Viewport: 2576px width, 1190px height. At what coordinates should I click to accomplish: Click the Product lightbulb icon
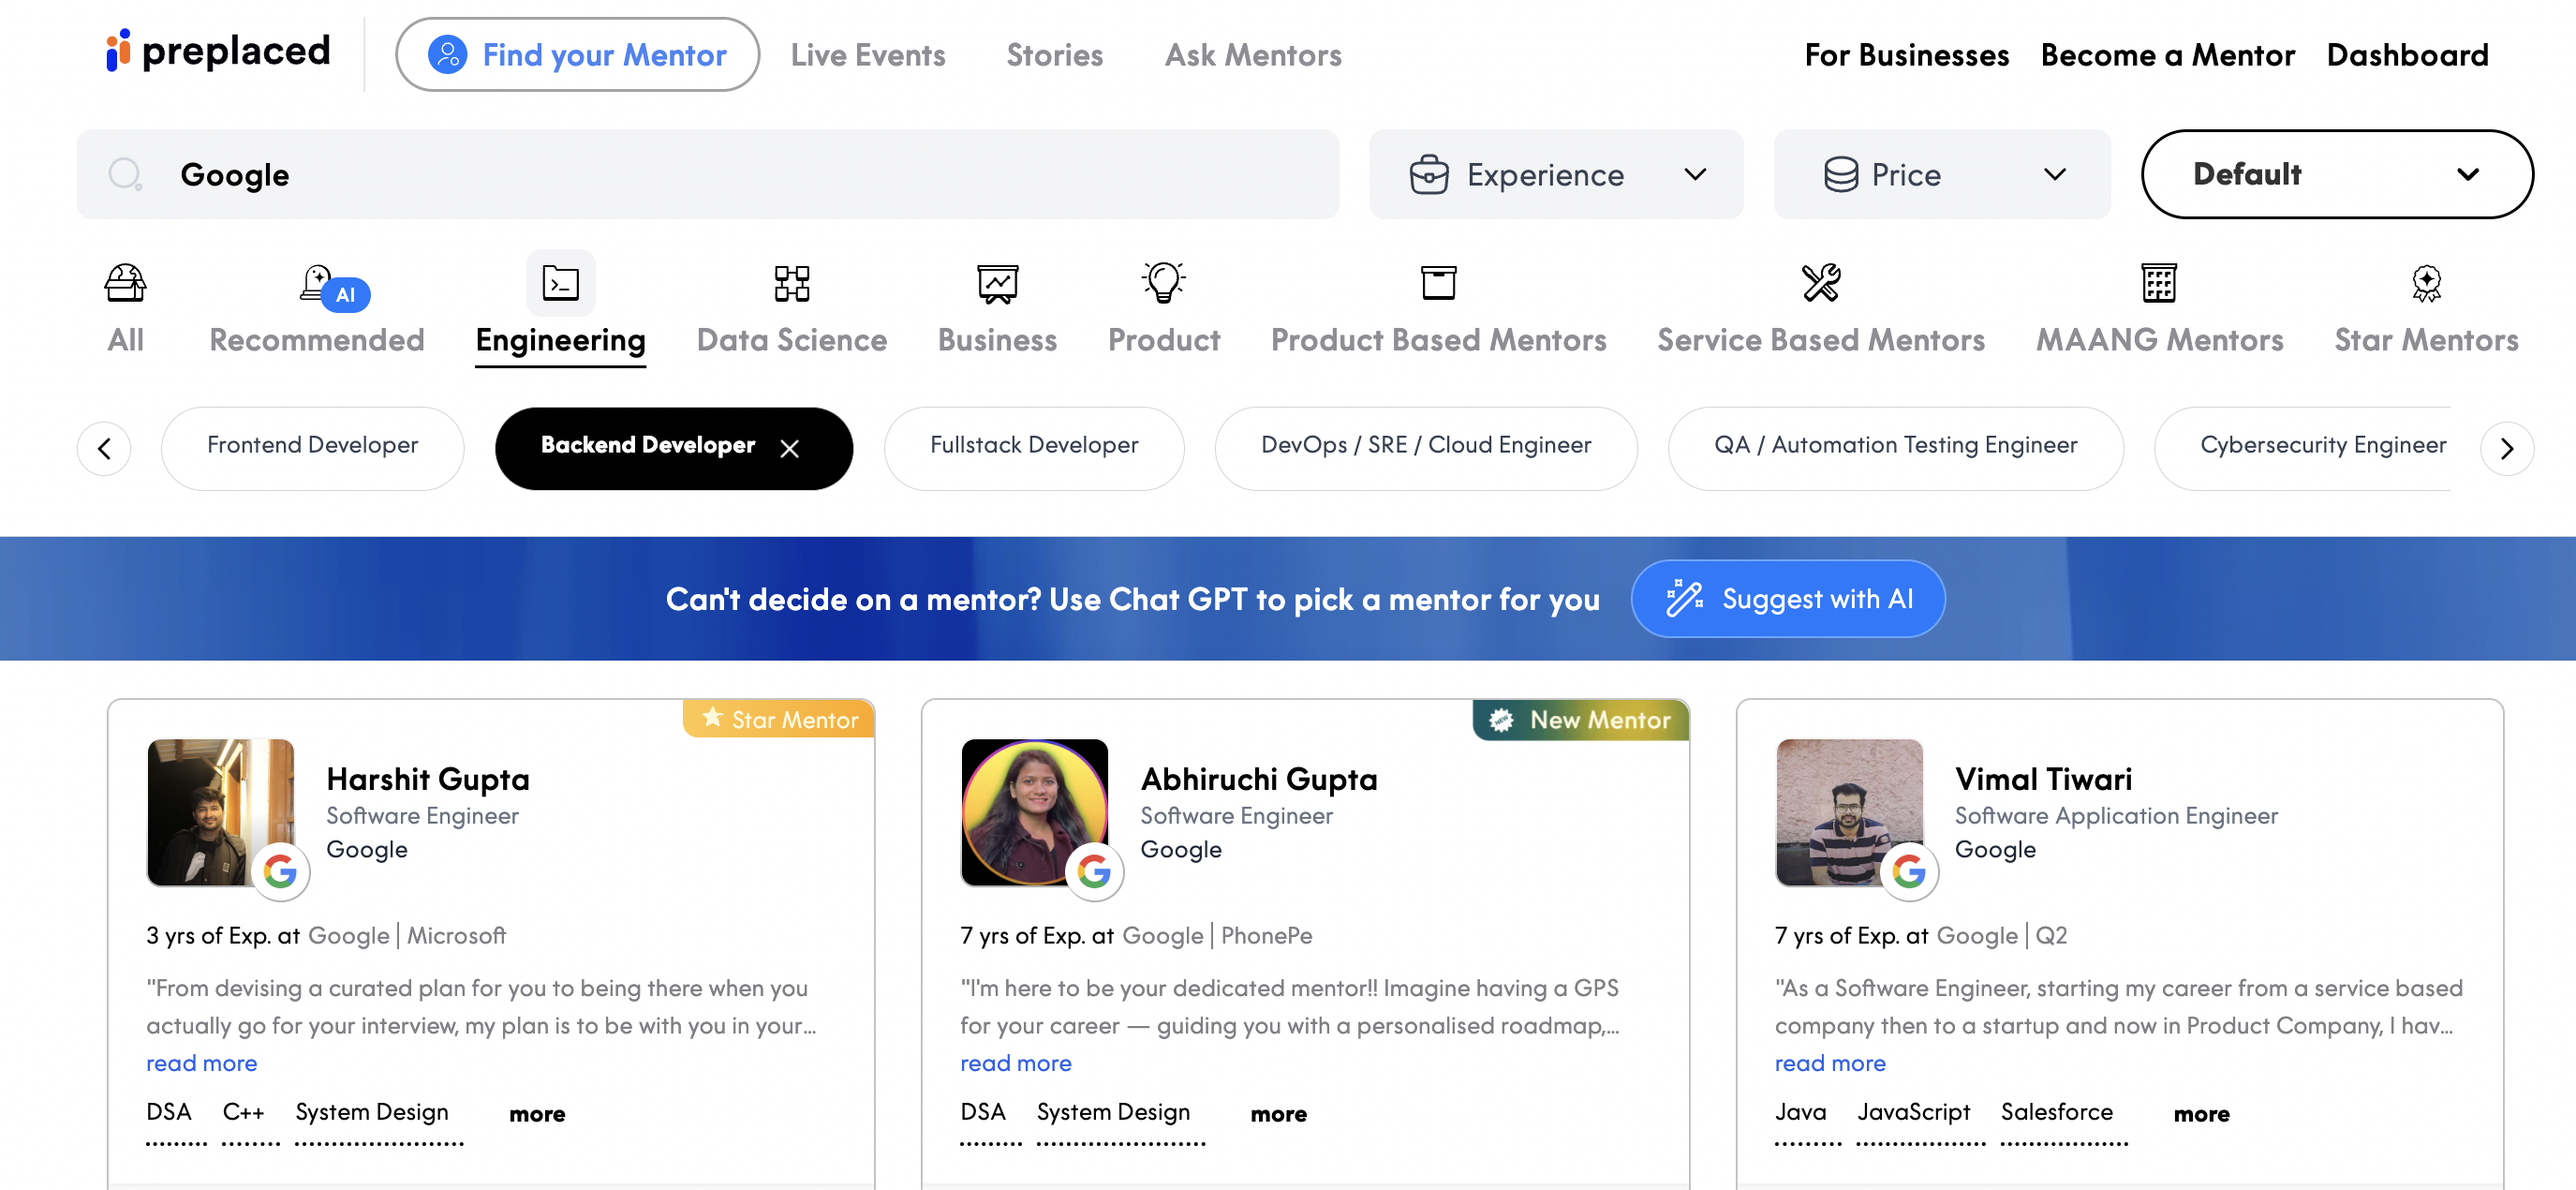1163,282
